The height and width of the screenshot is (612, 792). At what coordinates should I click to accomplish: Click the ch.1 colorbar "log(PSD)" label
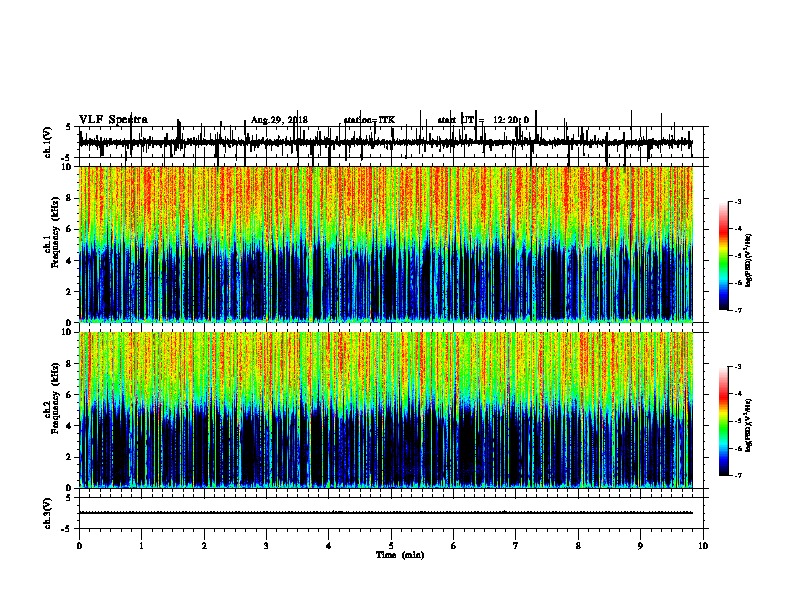tap(749, 260)
